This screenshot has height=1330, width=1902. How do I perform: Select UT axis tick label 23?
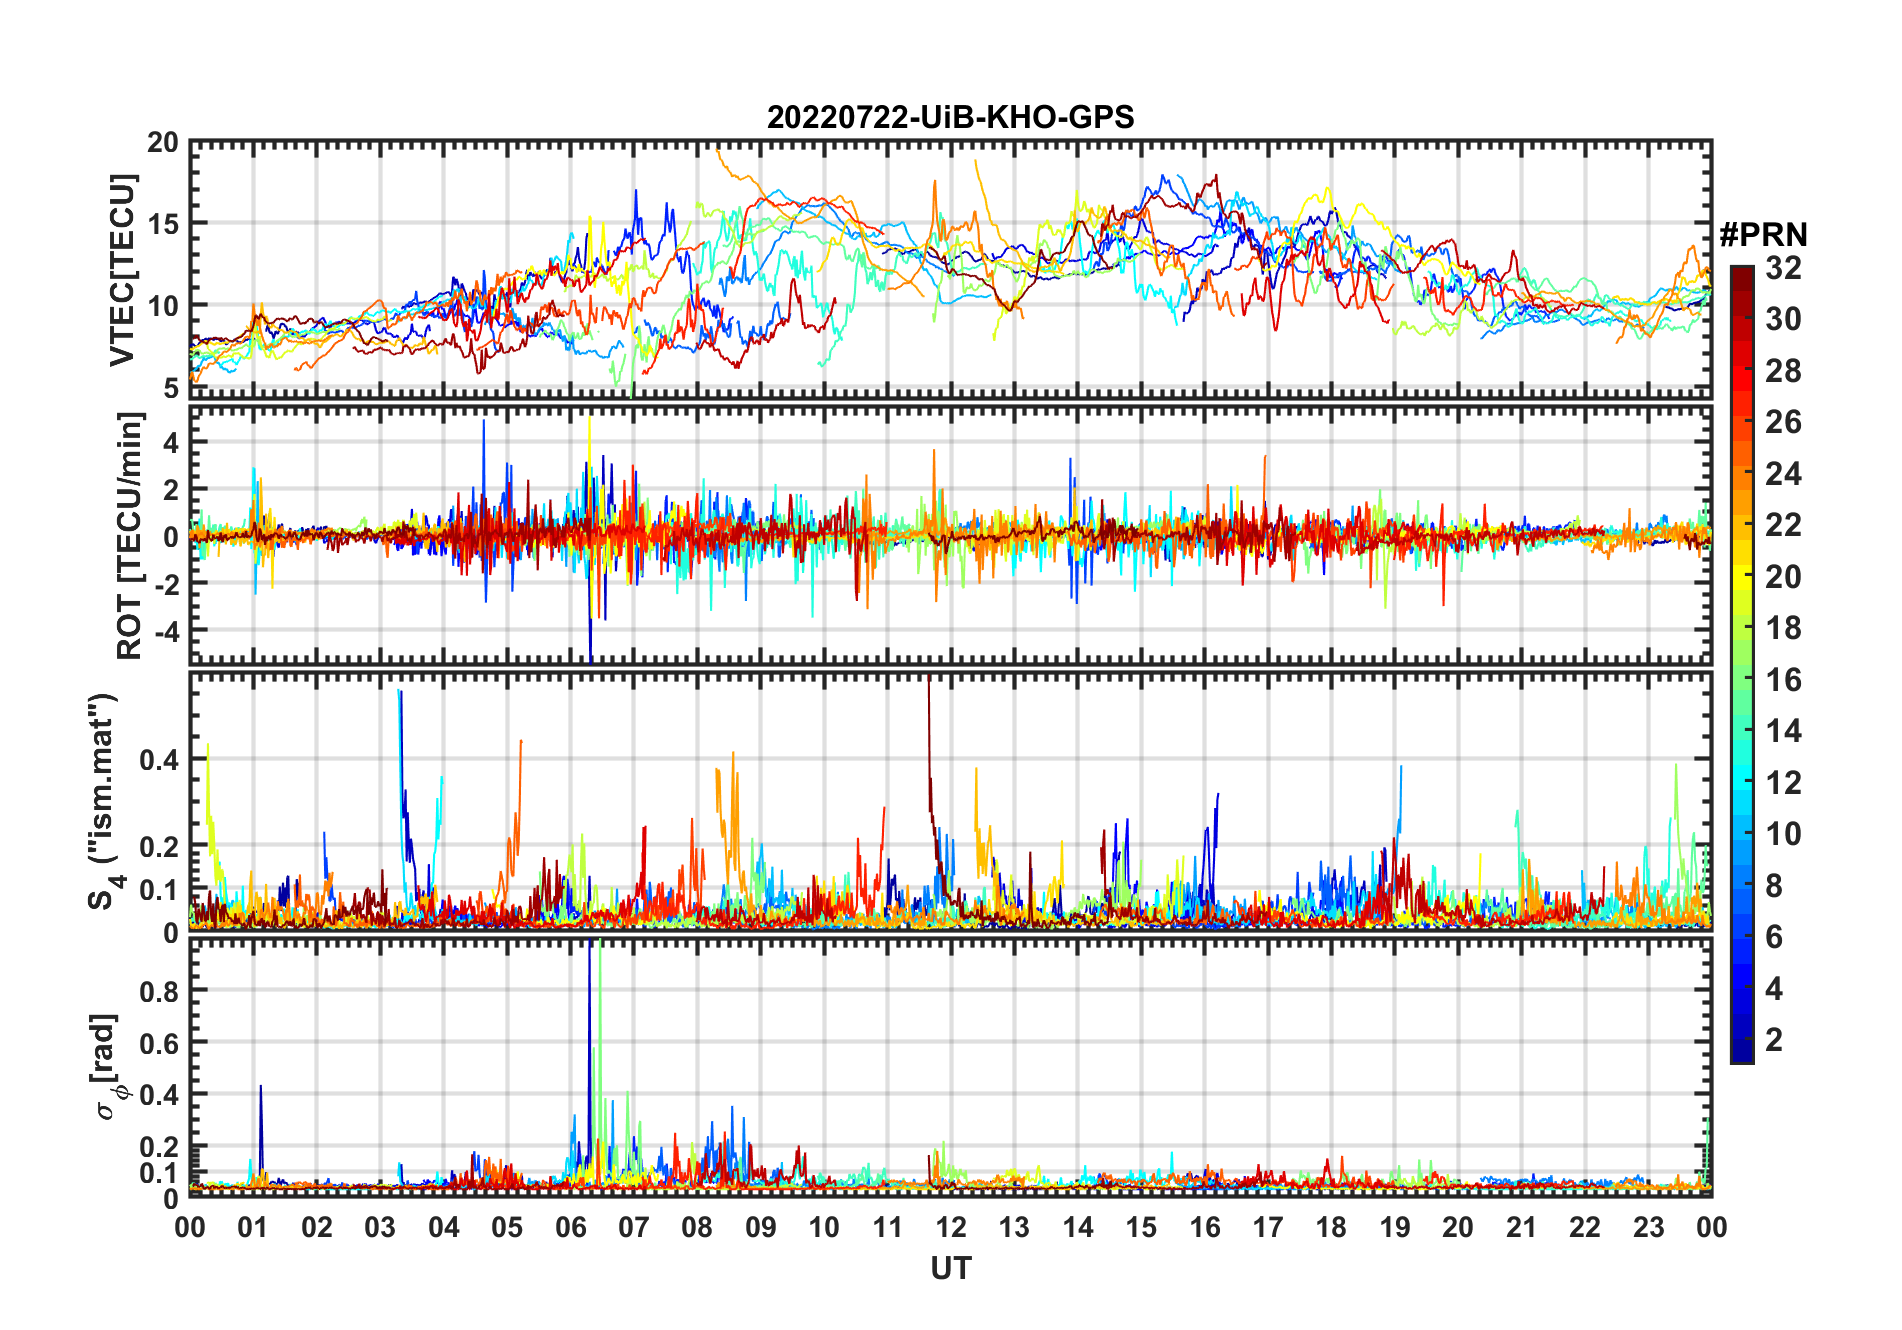point(1648,1227)
